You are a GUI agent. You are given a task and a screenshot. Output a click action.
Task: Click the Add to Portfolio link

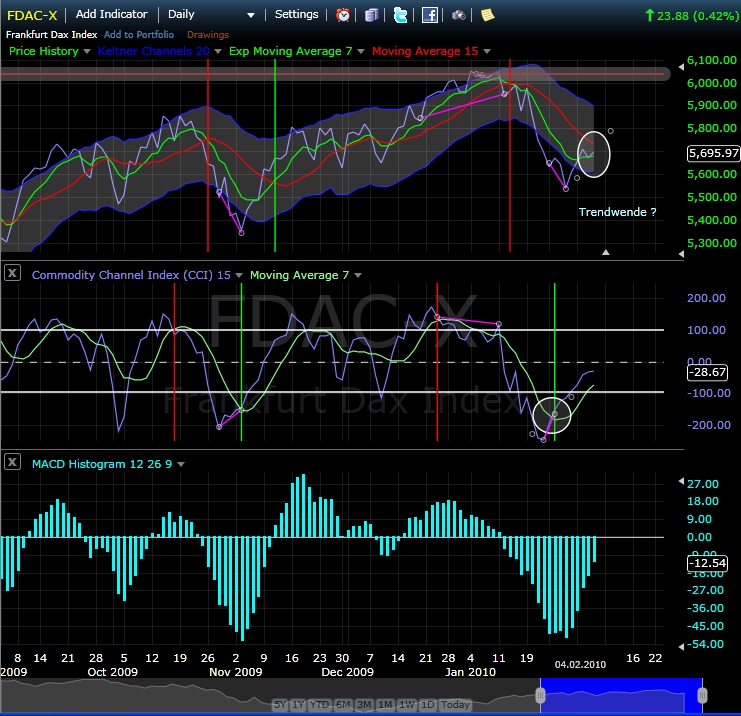(x=139, y=35)
